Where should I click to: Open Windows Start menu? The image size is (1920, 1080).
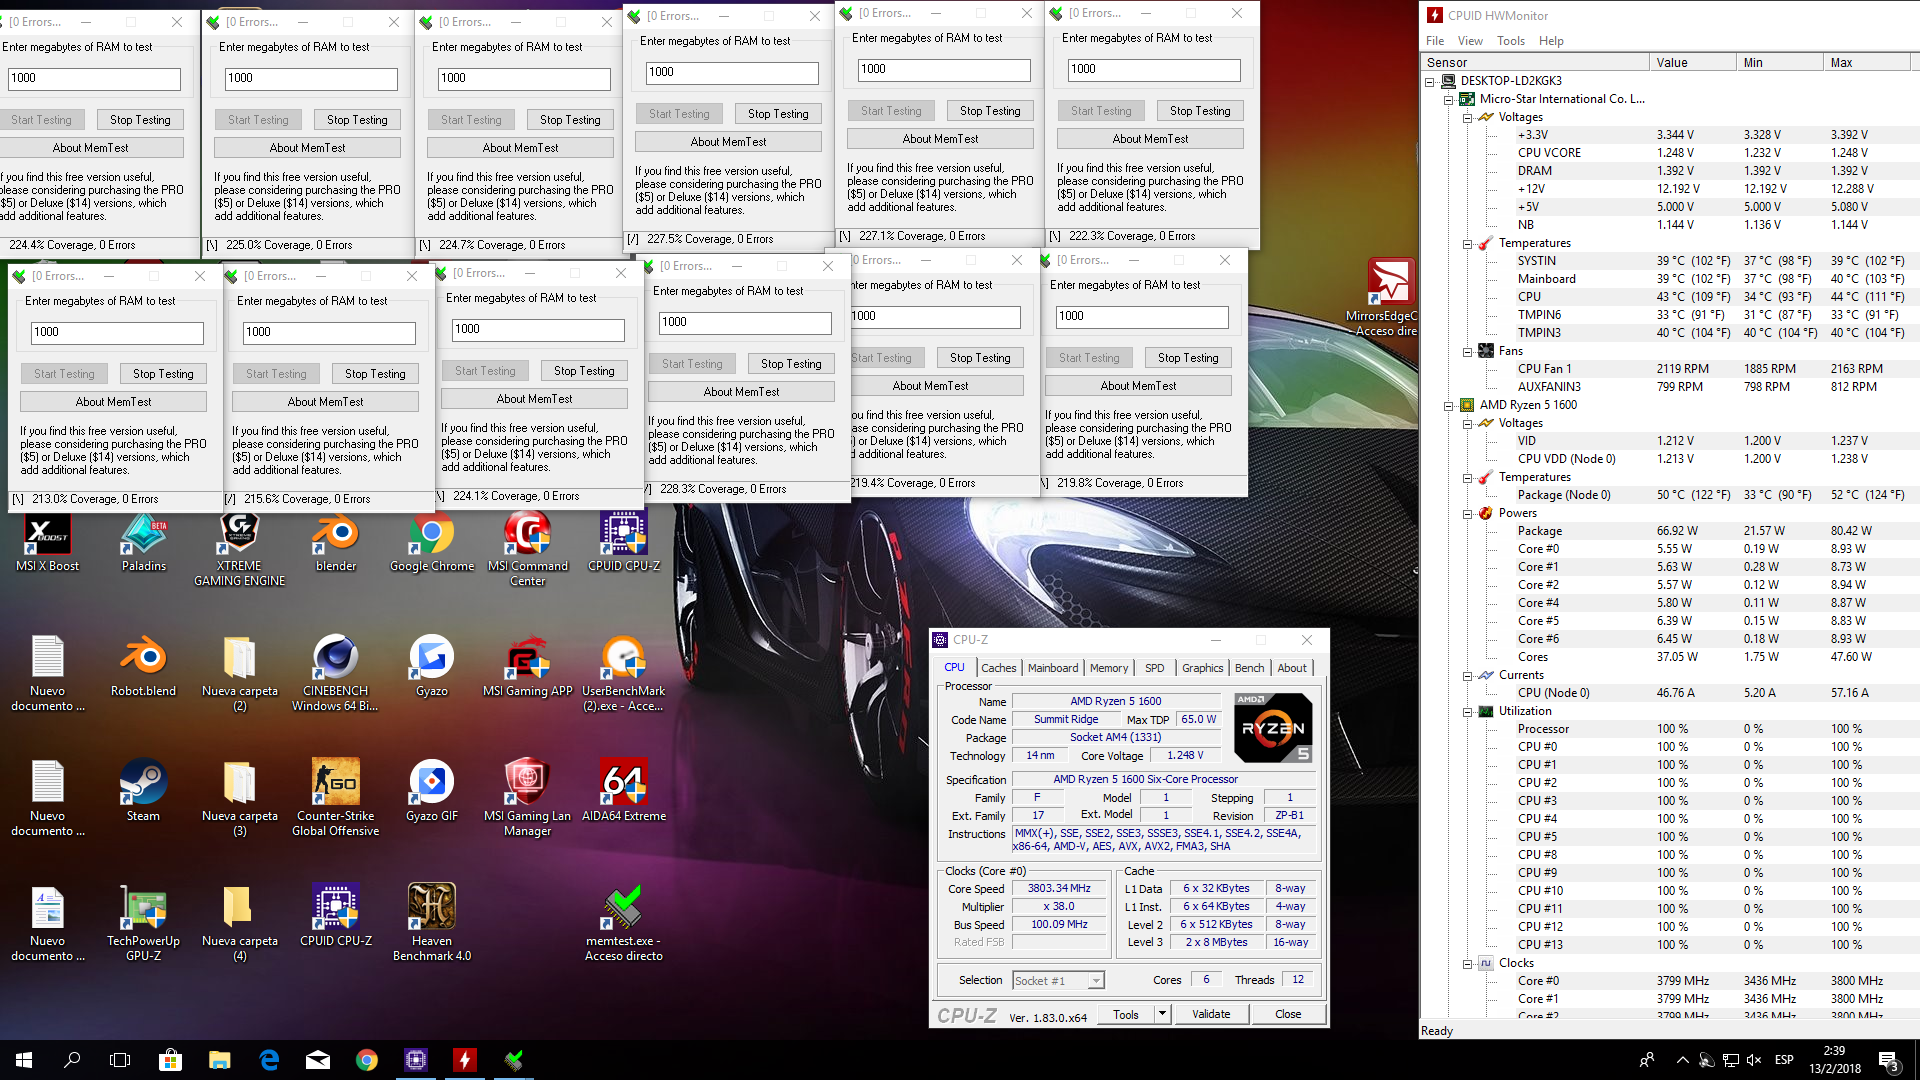pos(24,1060)
